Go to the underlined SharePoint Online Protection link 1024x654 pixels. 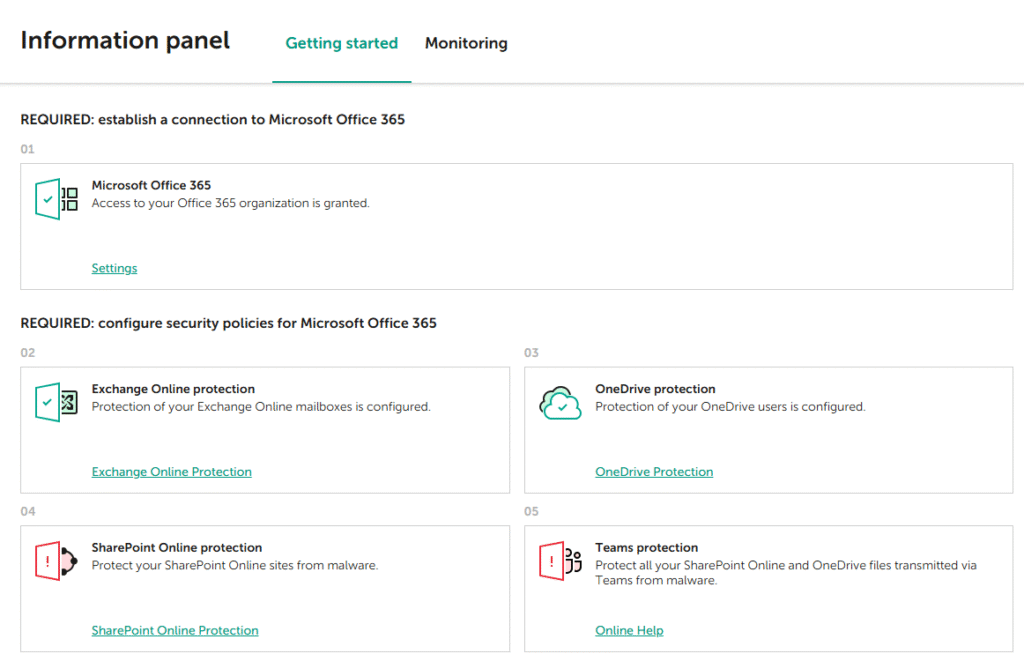175,630
